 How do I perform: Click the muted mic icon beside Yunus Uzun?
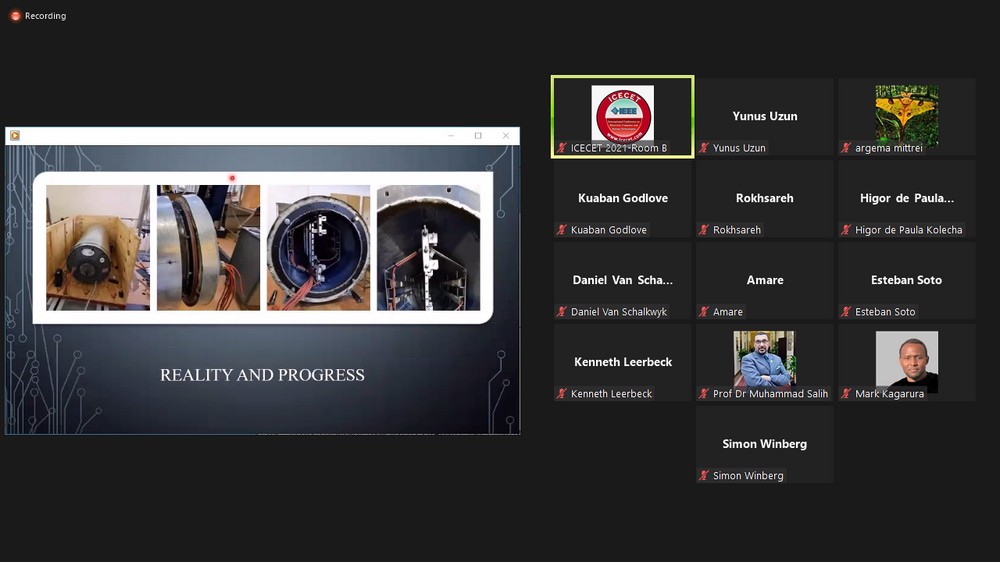[x=704, y=148]
